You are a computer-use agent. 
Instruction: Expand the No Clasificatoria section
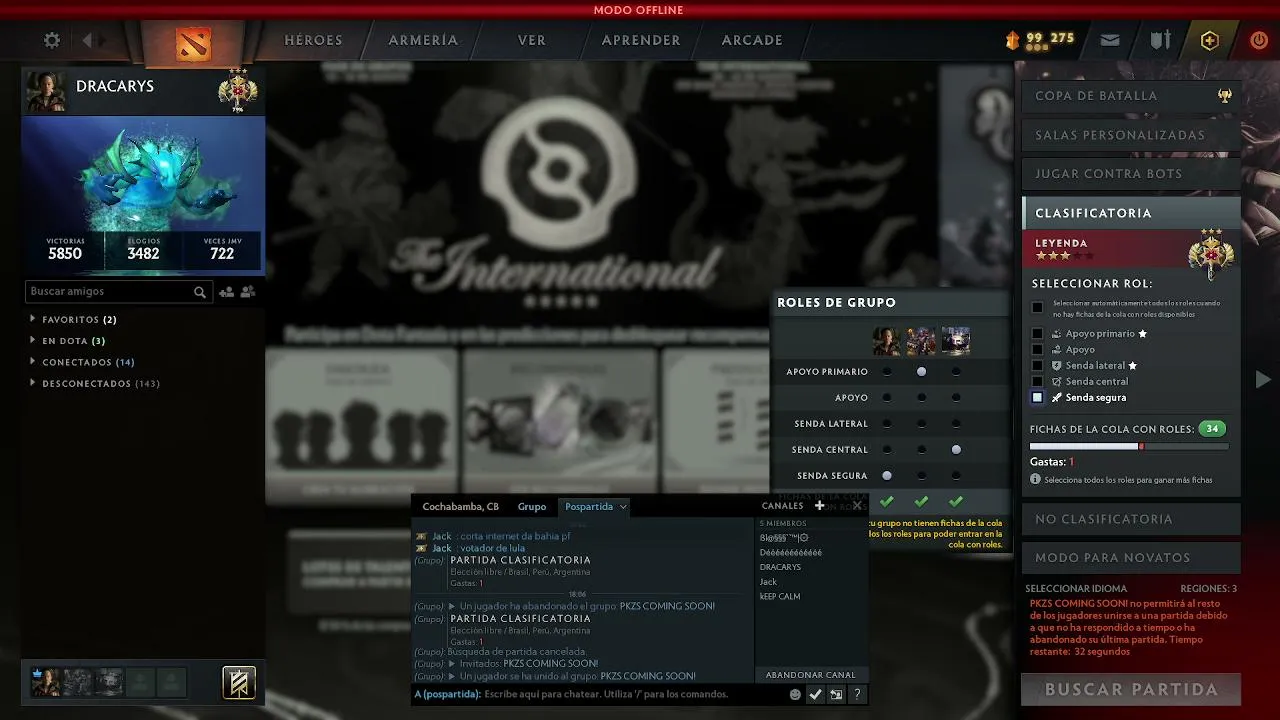pyautogui.click(x=1131, y=519)
